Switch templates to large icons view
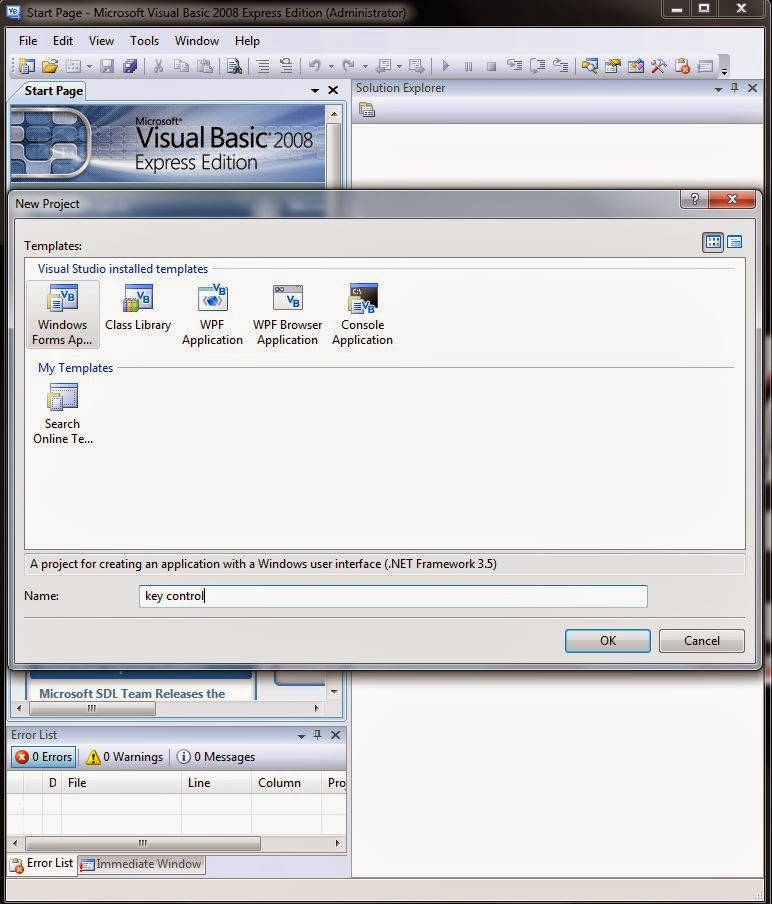 coord(713,242)
